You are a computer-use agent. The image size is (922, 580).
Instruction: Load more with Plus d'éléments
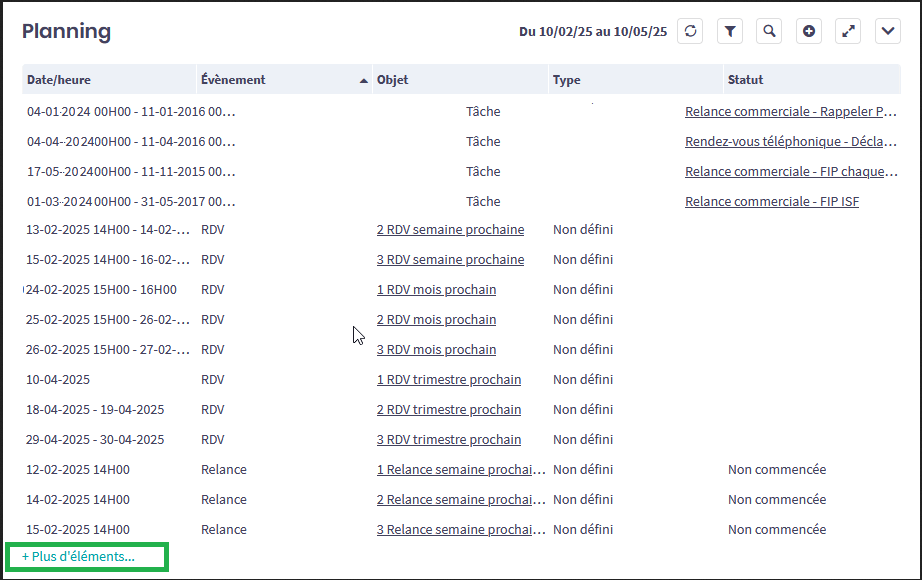click(x=78, y=557)
